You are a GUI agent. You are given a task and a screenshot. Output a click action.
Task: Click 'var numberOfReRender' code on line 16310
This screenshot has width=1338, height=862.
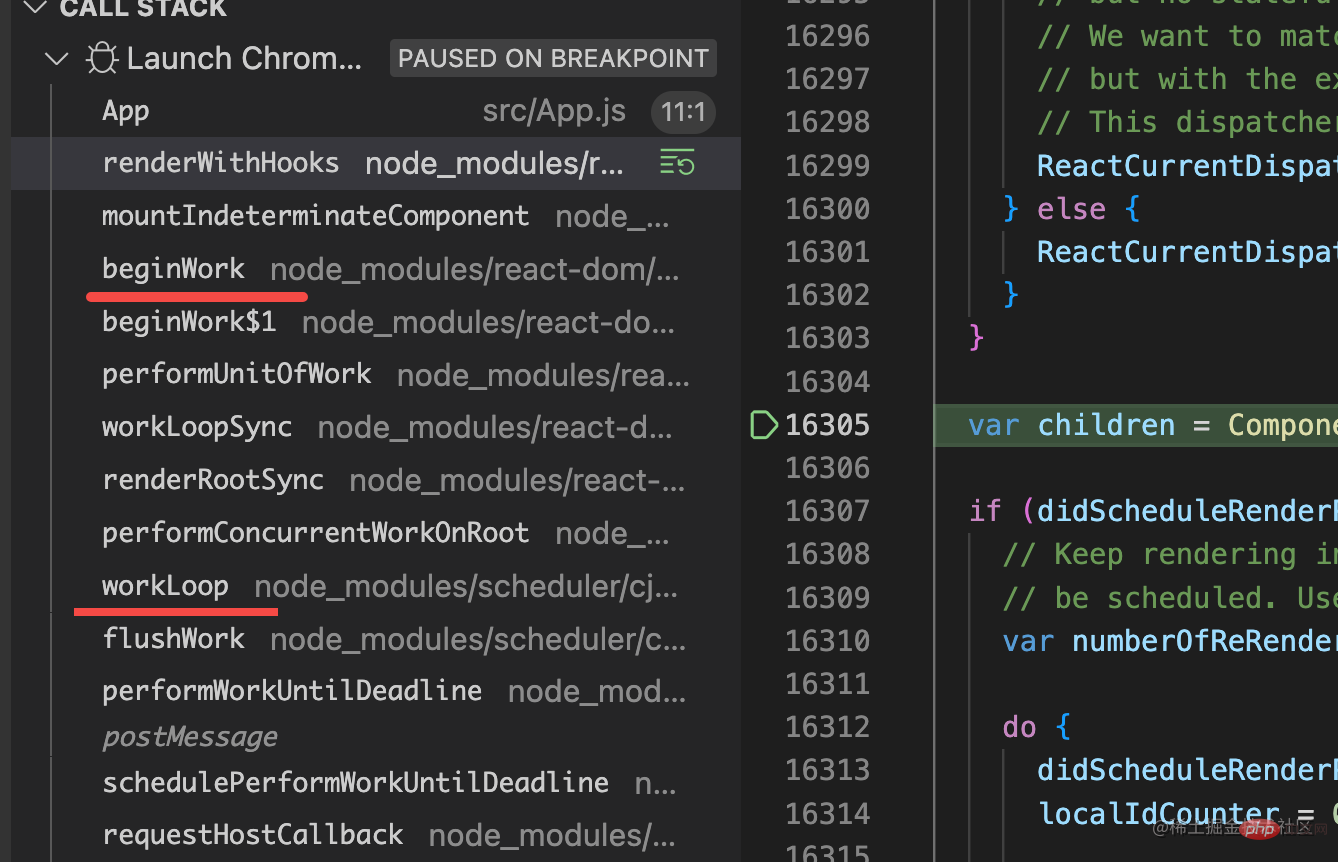click(1170, 640)
